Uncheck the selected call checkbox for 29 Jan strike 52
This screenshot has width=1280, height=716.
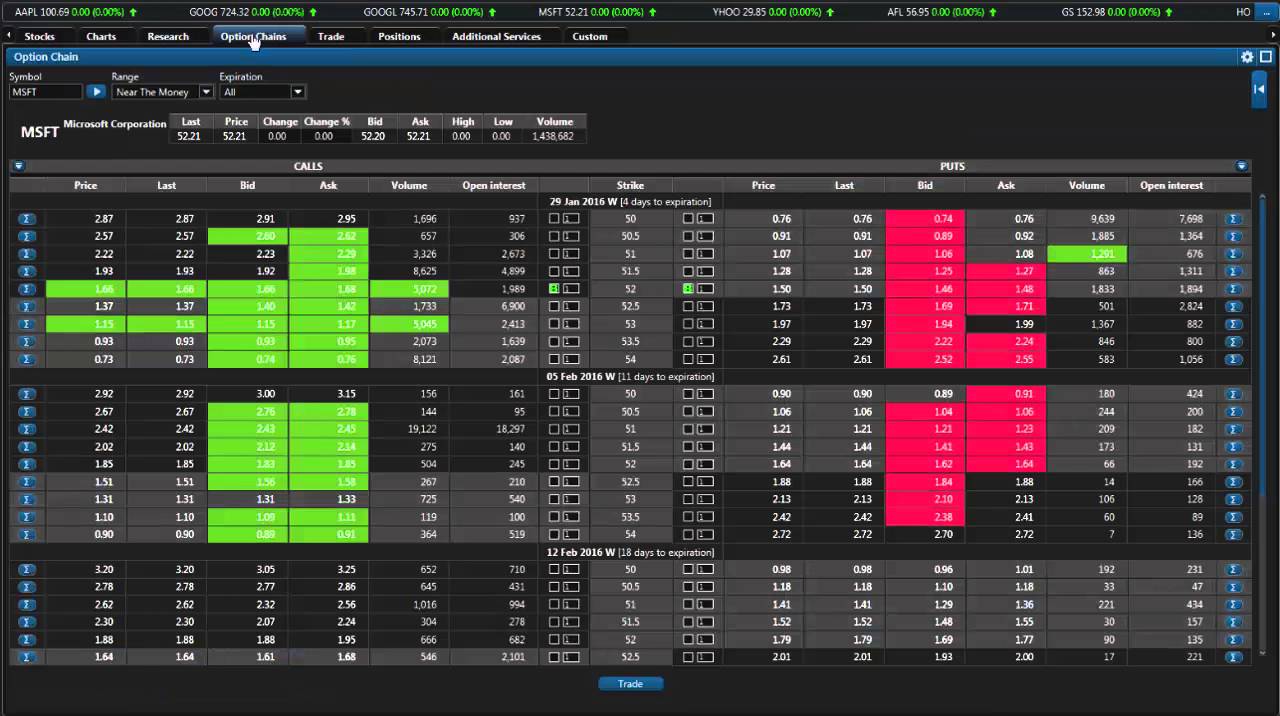point(554,289)
